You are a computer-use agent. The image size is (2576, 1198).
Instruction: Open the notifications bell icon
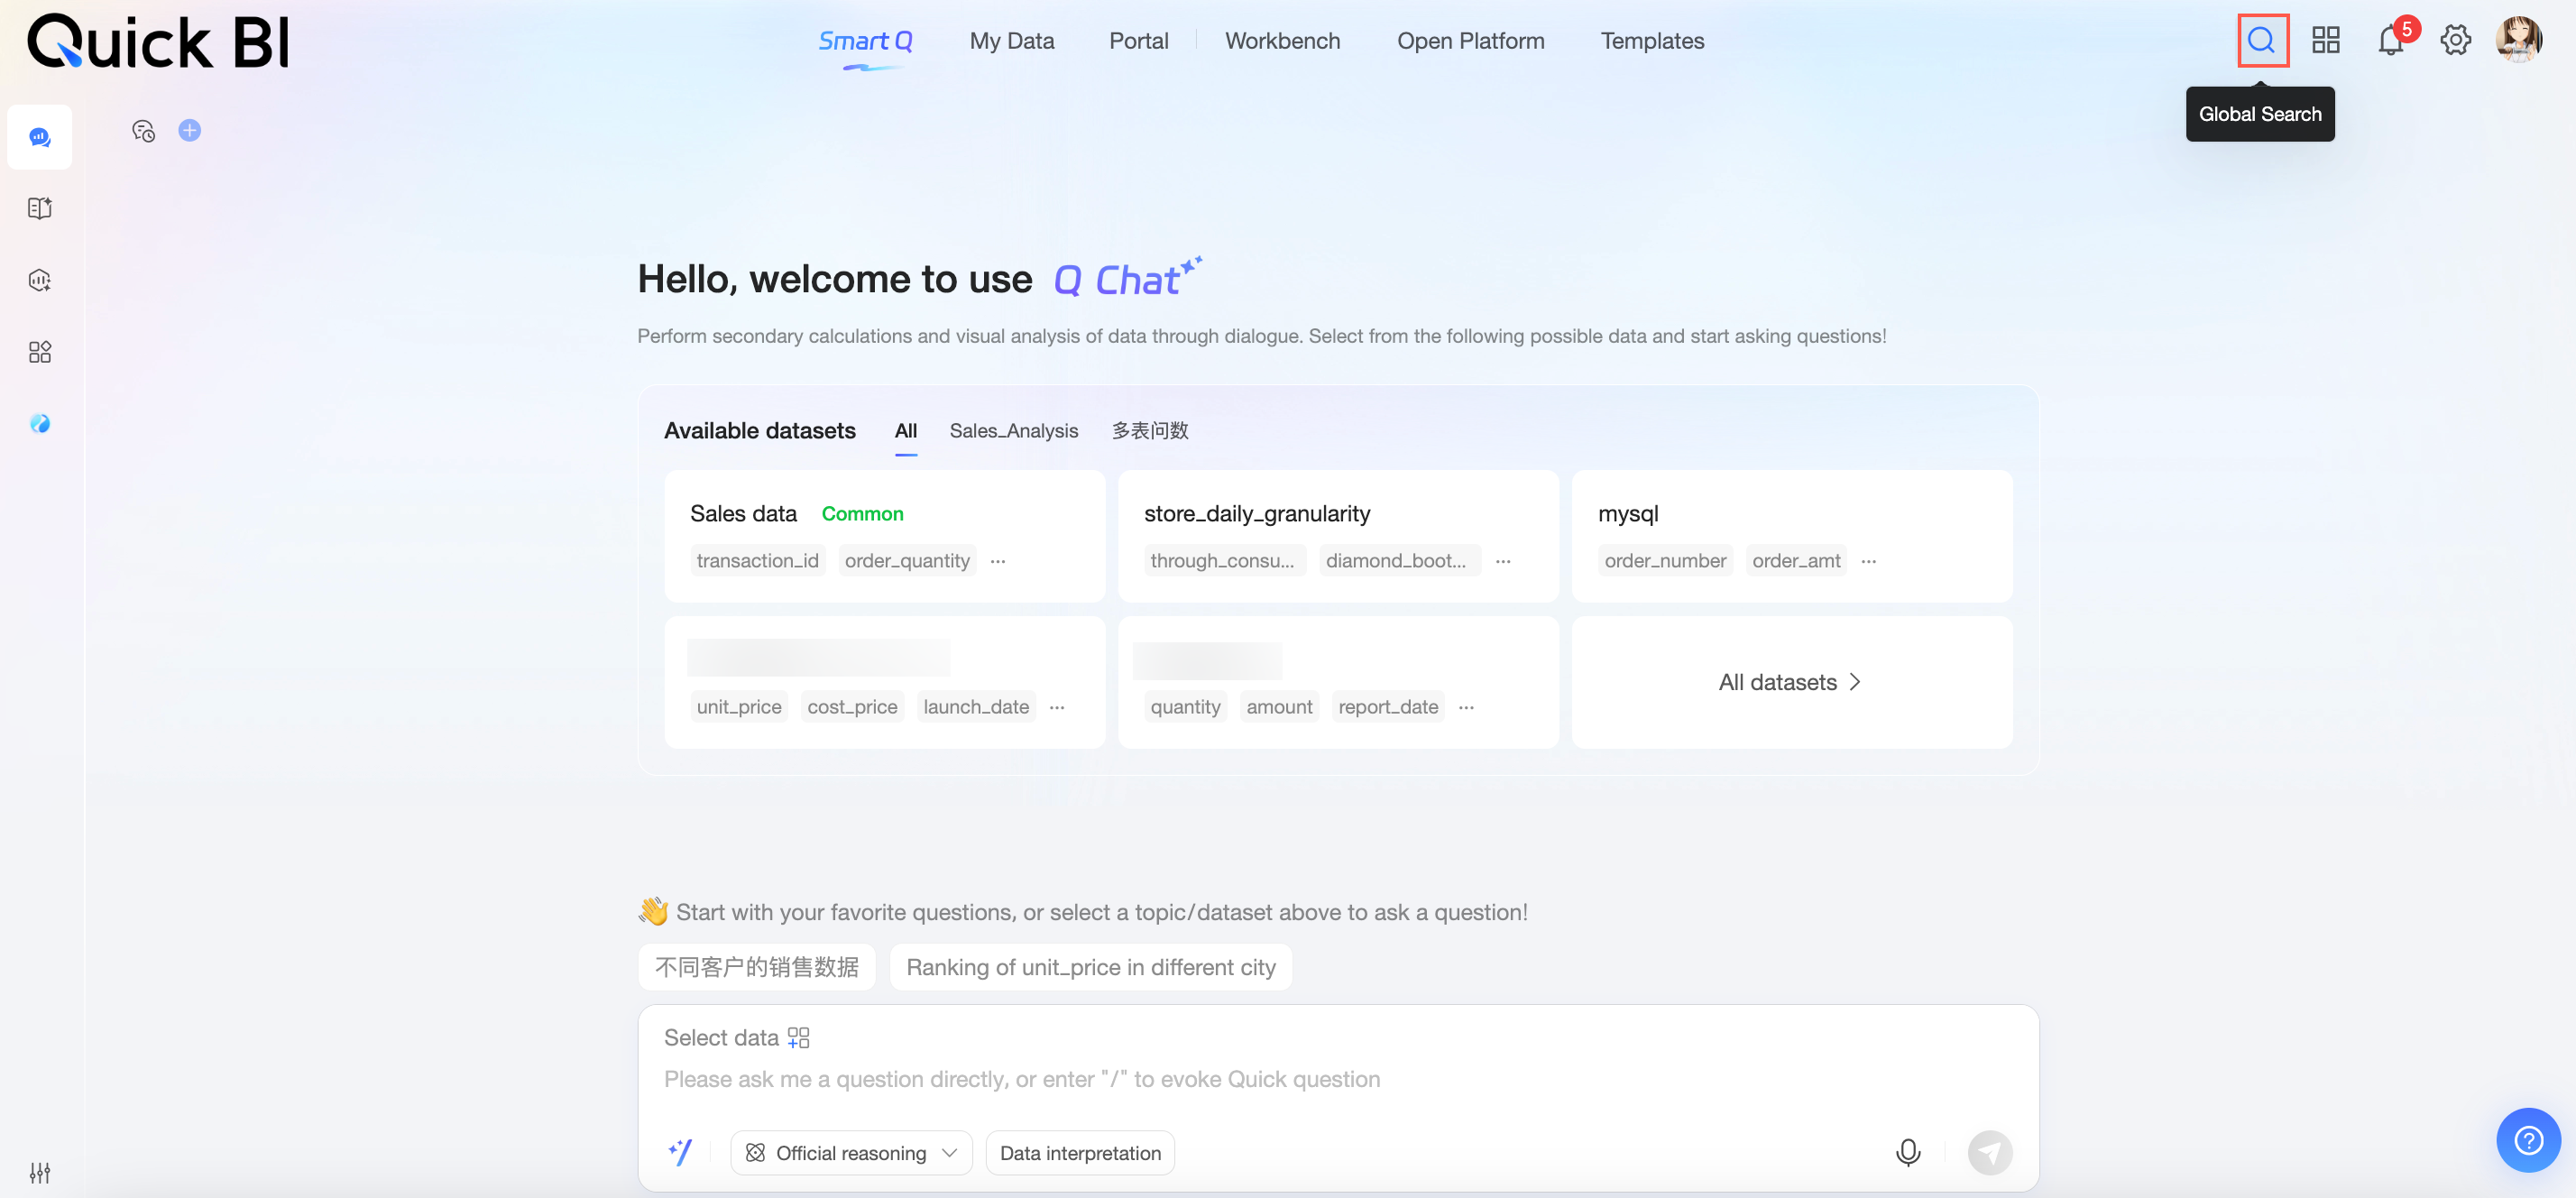pos(2390,40)
